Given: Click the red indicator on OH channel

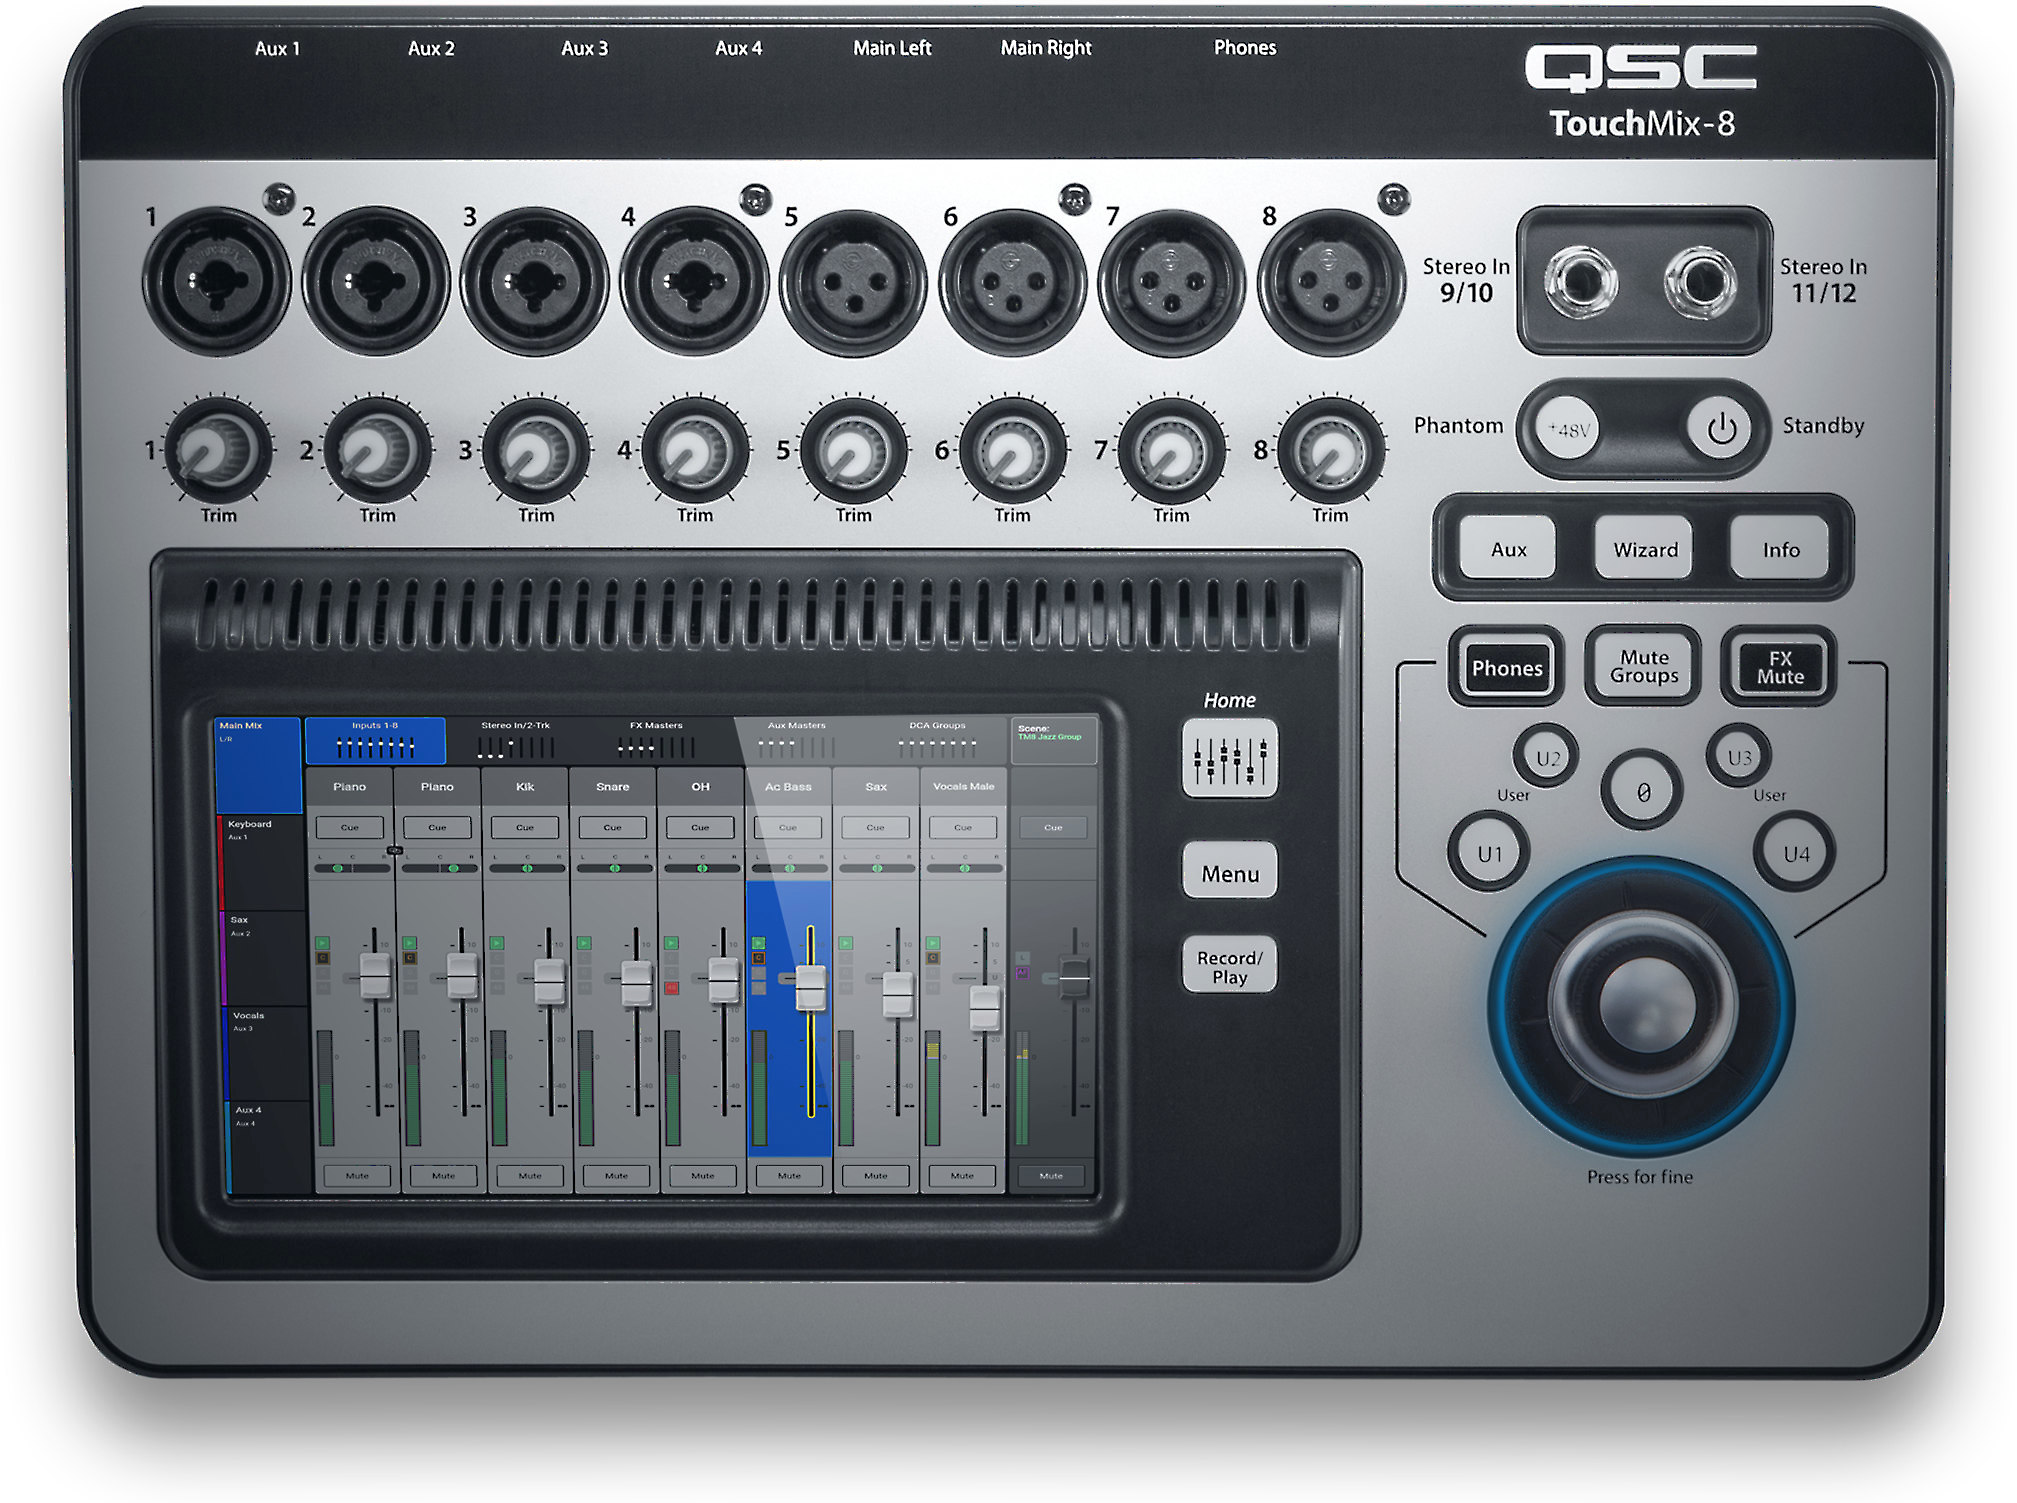Looking at the screenshot, I should coord(672,988).
